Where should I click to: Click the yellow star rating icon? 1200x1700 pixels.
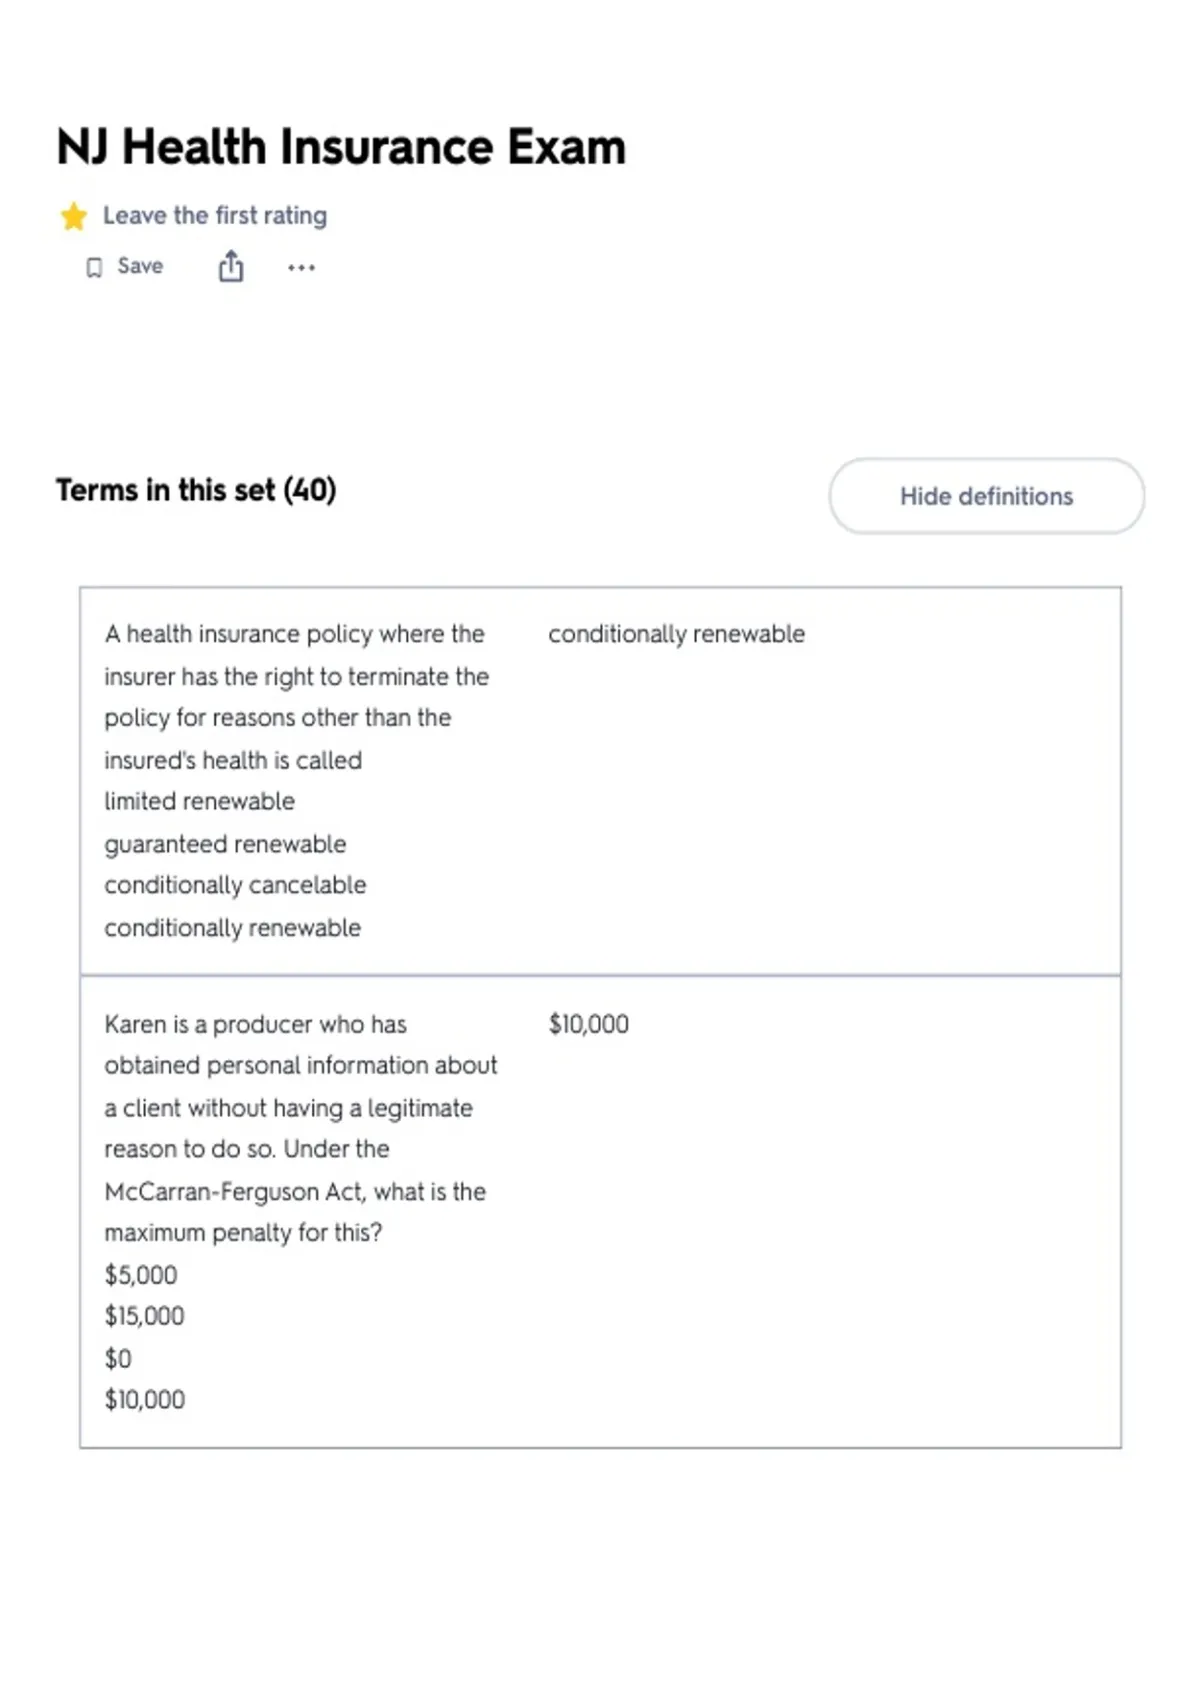73,216
